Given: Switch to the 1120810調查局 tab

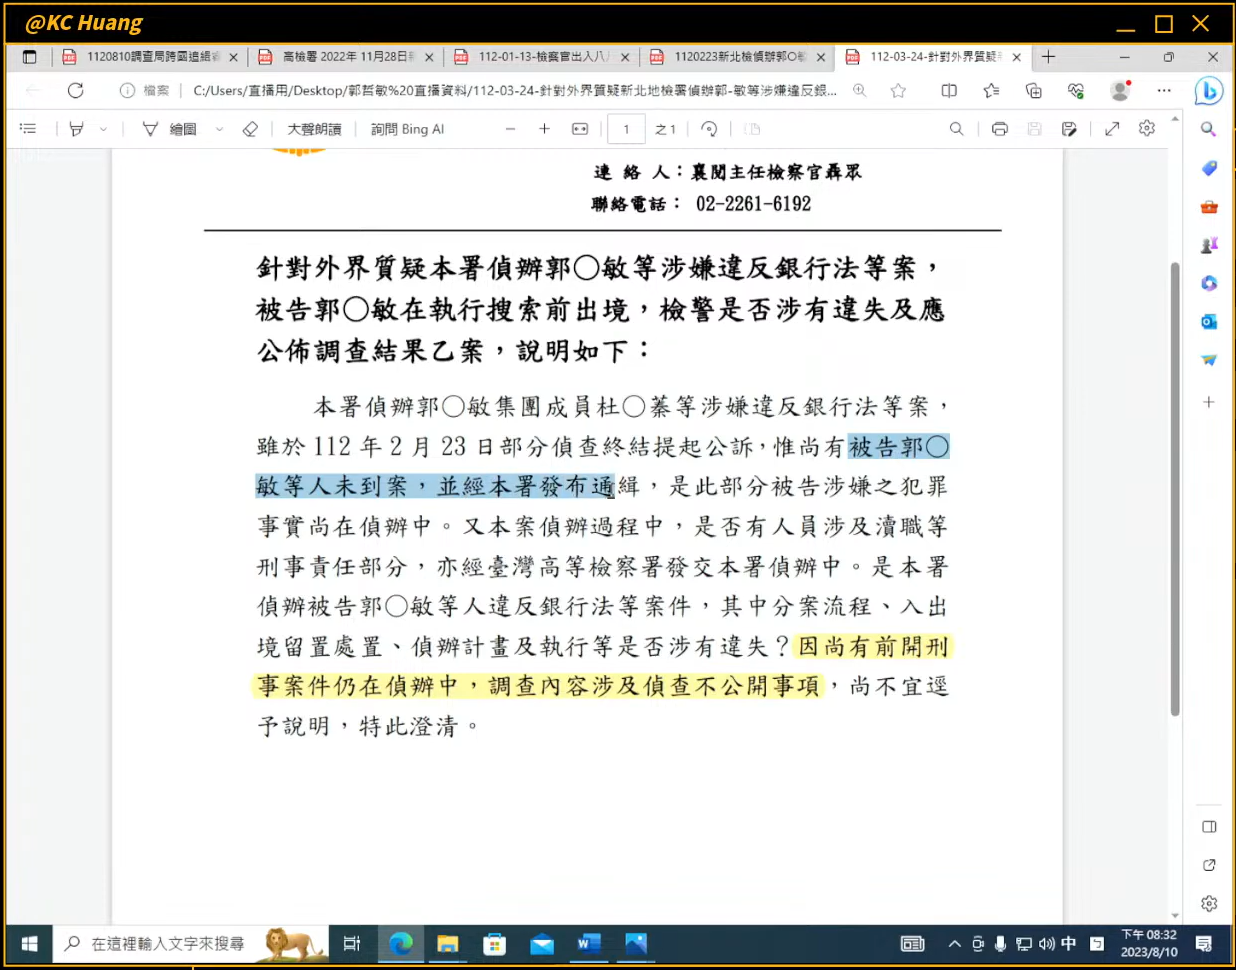Looking at the screenshot, I should click(150, 57).
